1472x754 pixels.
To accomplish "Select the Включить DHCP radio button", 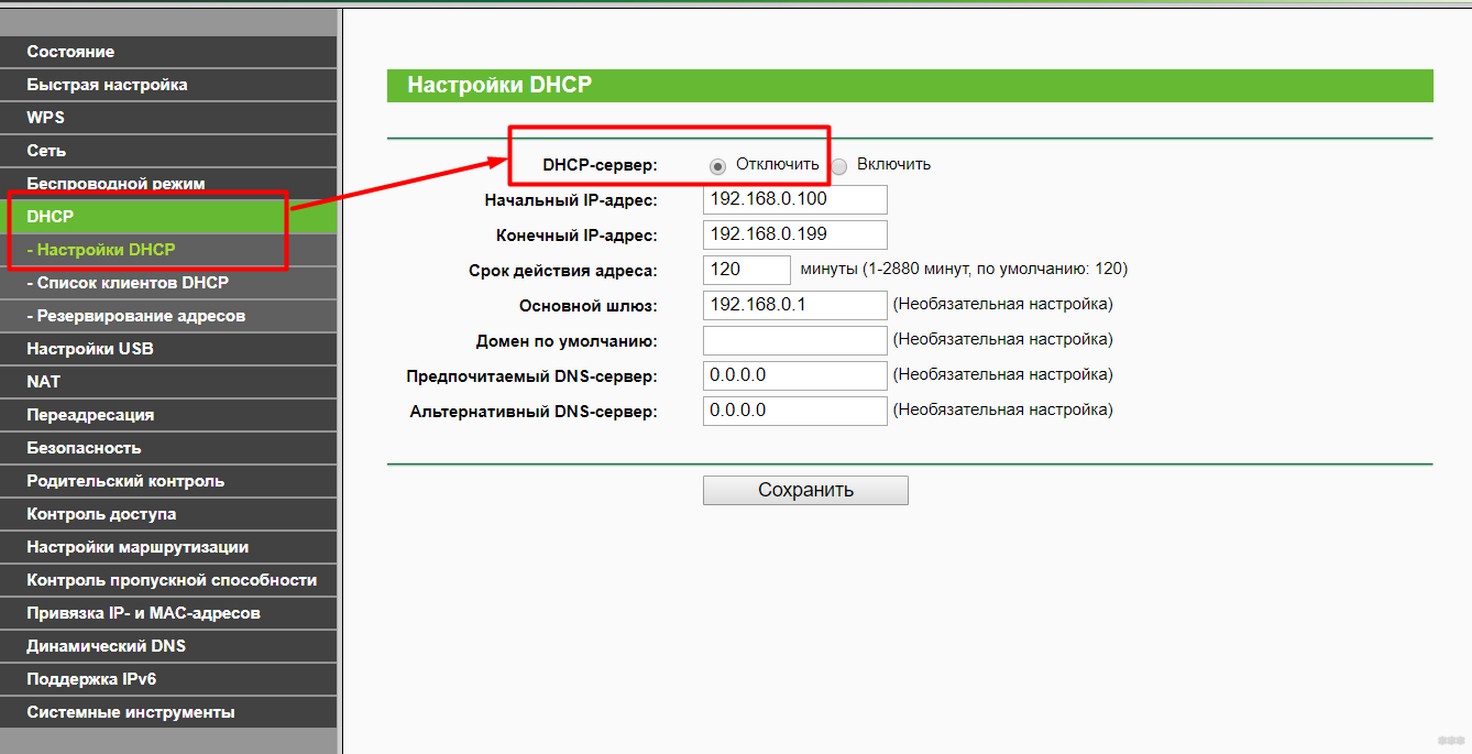I will tap(840, 166).
